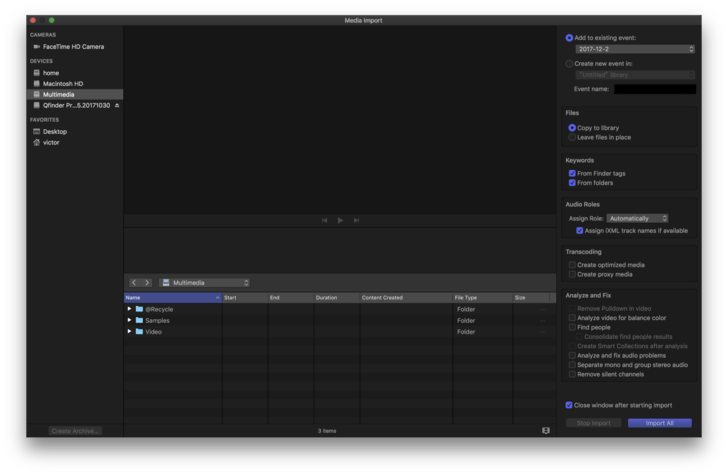
Task: Select the FaceTime HD Camera source
Action: 72,47
